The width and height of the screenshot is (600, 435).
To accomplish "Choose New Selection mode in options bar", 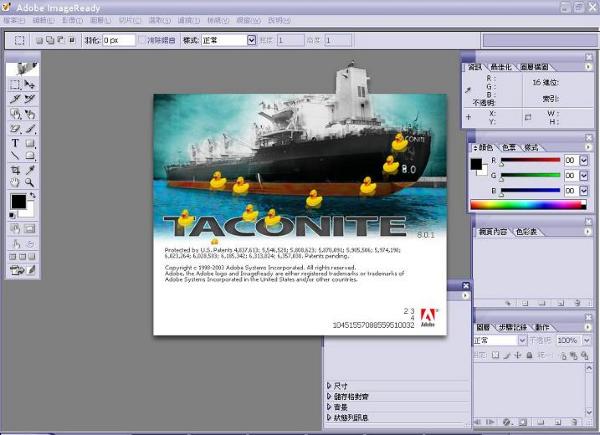I will [39, 40].
